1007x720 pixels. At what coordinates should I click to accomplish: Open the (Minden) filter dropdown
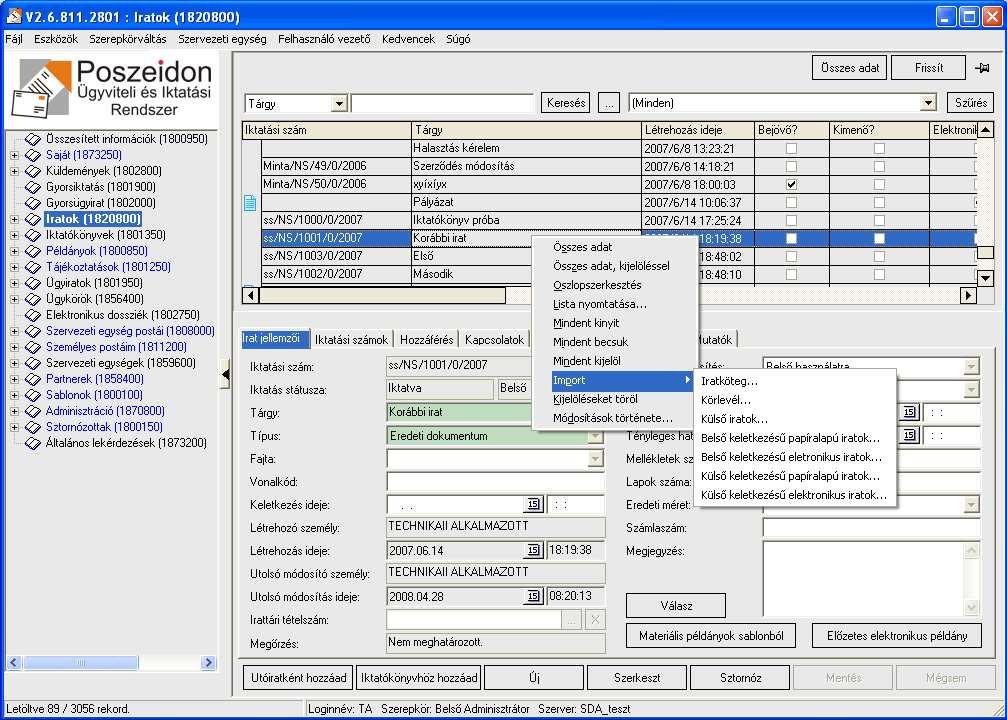click(x=927, y=103)
